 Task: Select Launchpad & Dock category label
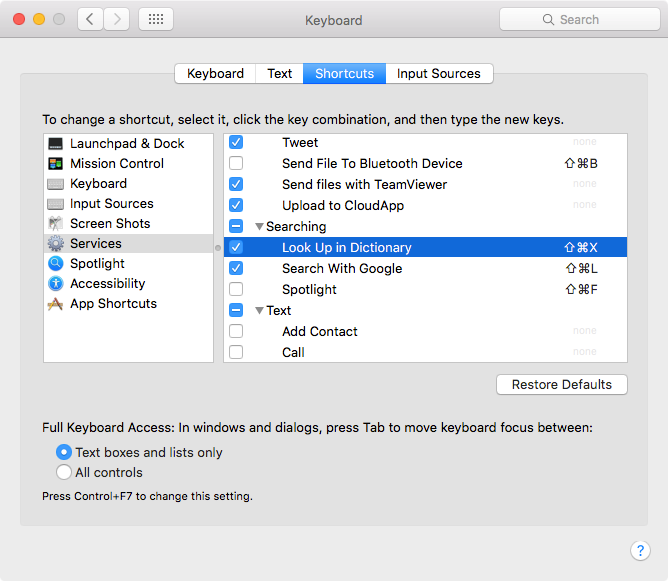[127, 144]
